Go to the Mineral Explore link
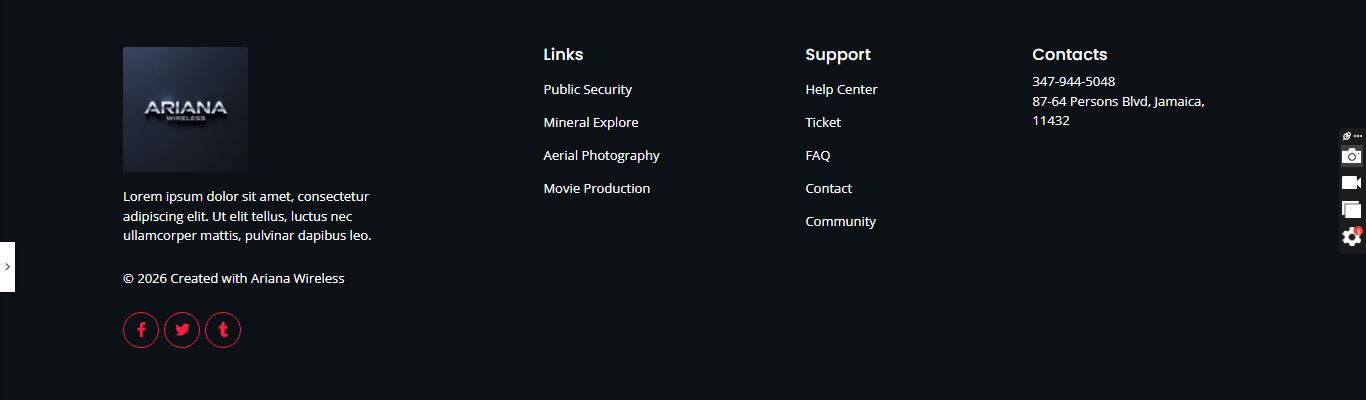Viewport: 1366px width, 400px height. (x=590, y=123)
